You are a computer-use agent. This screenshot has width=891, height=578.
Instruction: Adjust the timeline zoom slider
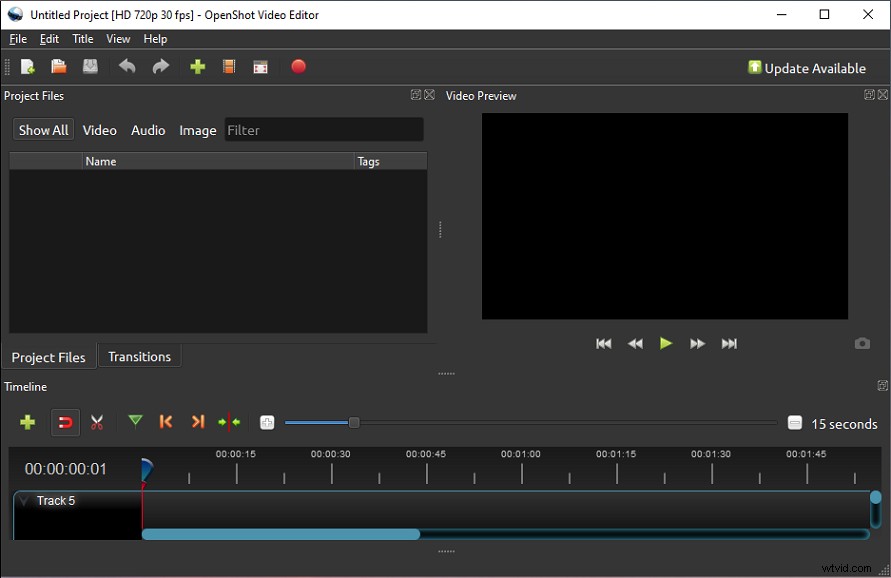(x=355, y=422)
